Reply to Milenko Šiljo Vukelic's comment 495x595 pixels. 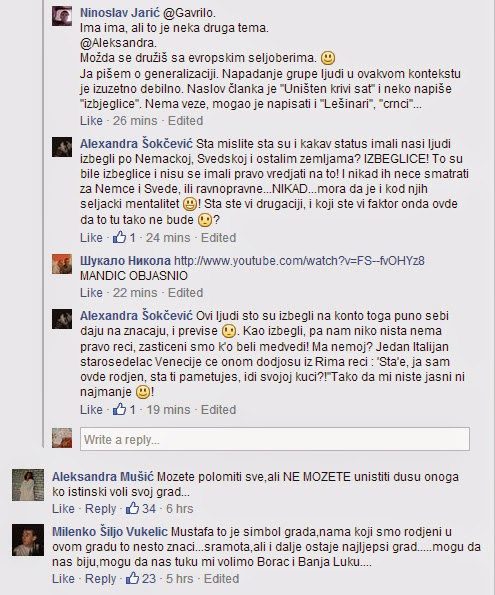[x=101, y=578]
